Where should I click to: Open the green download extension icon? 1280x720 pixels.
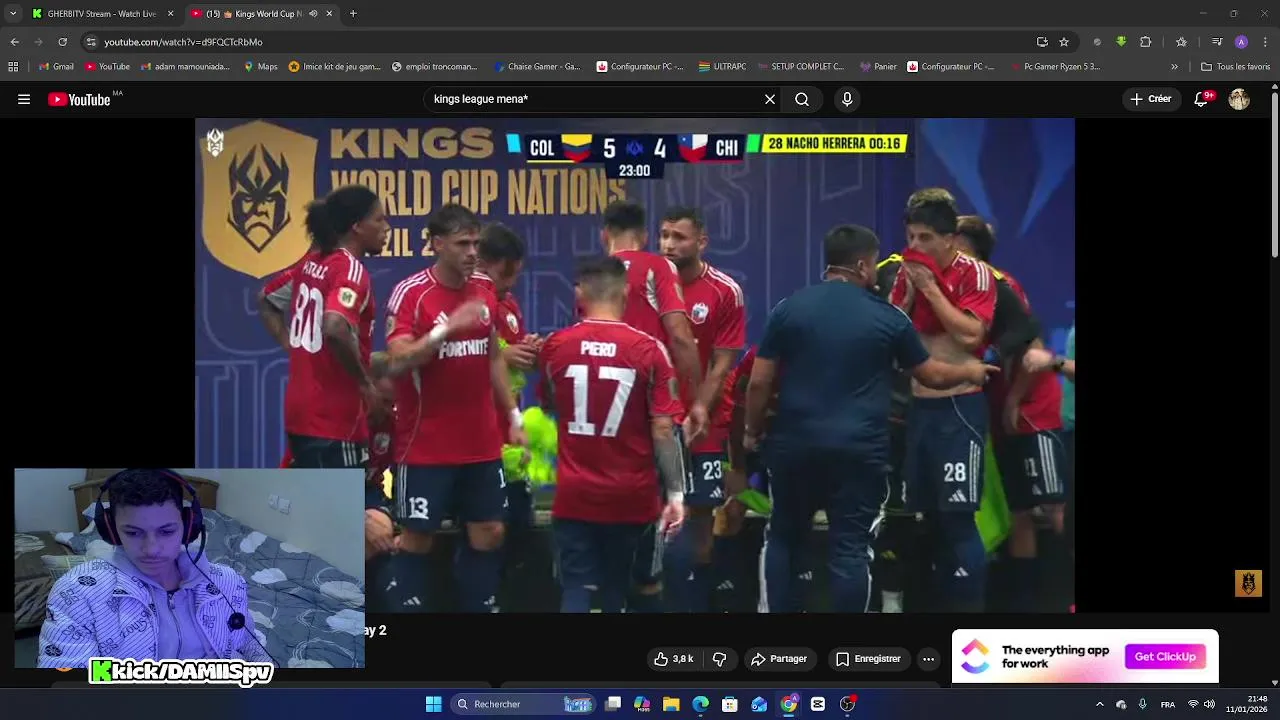(1121, 42)
